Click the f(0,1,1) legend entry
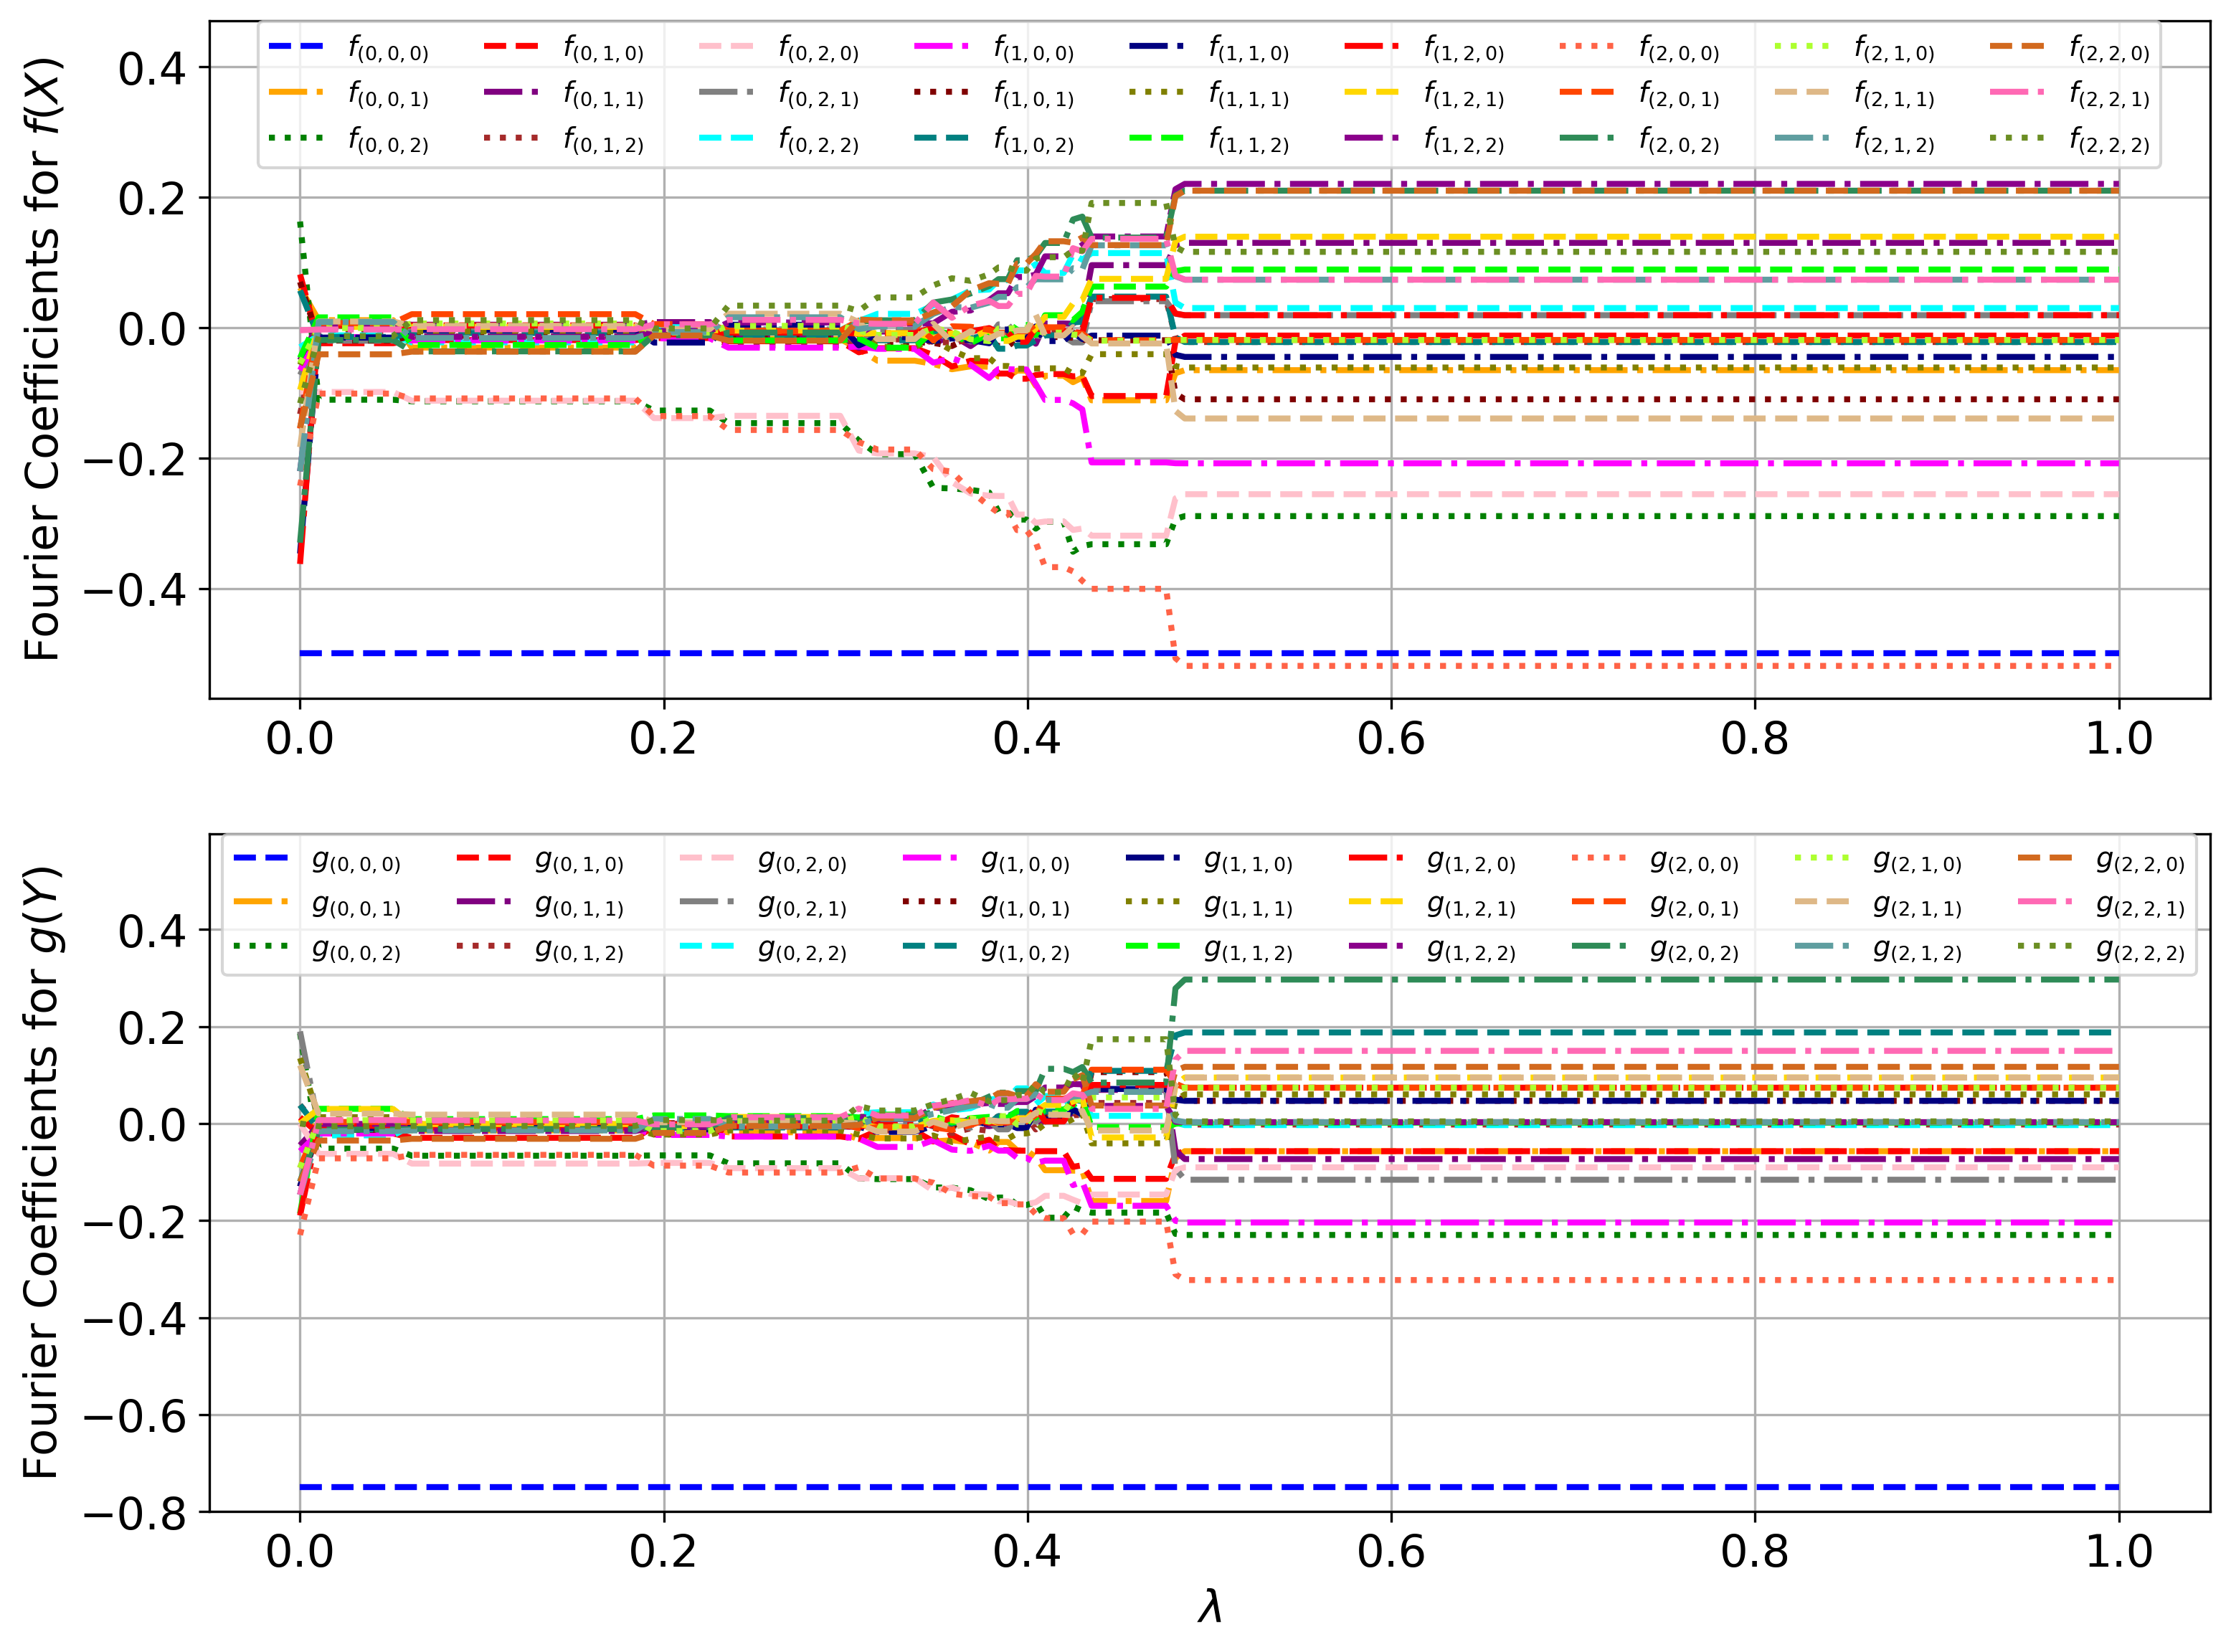This screenshot has width=2231, height=1652. [603, 95]
